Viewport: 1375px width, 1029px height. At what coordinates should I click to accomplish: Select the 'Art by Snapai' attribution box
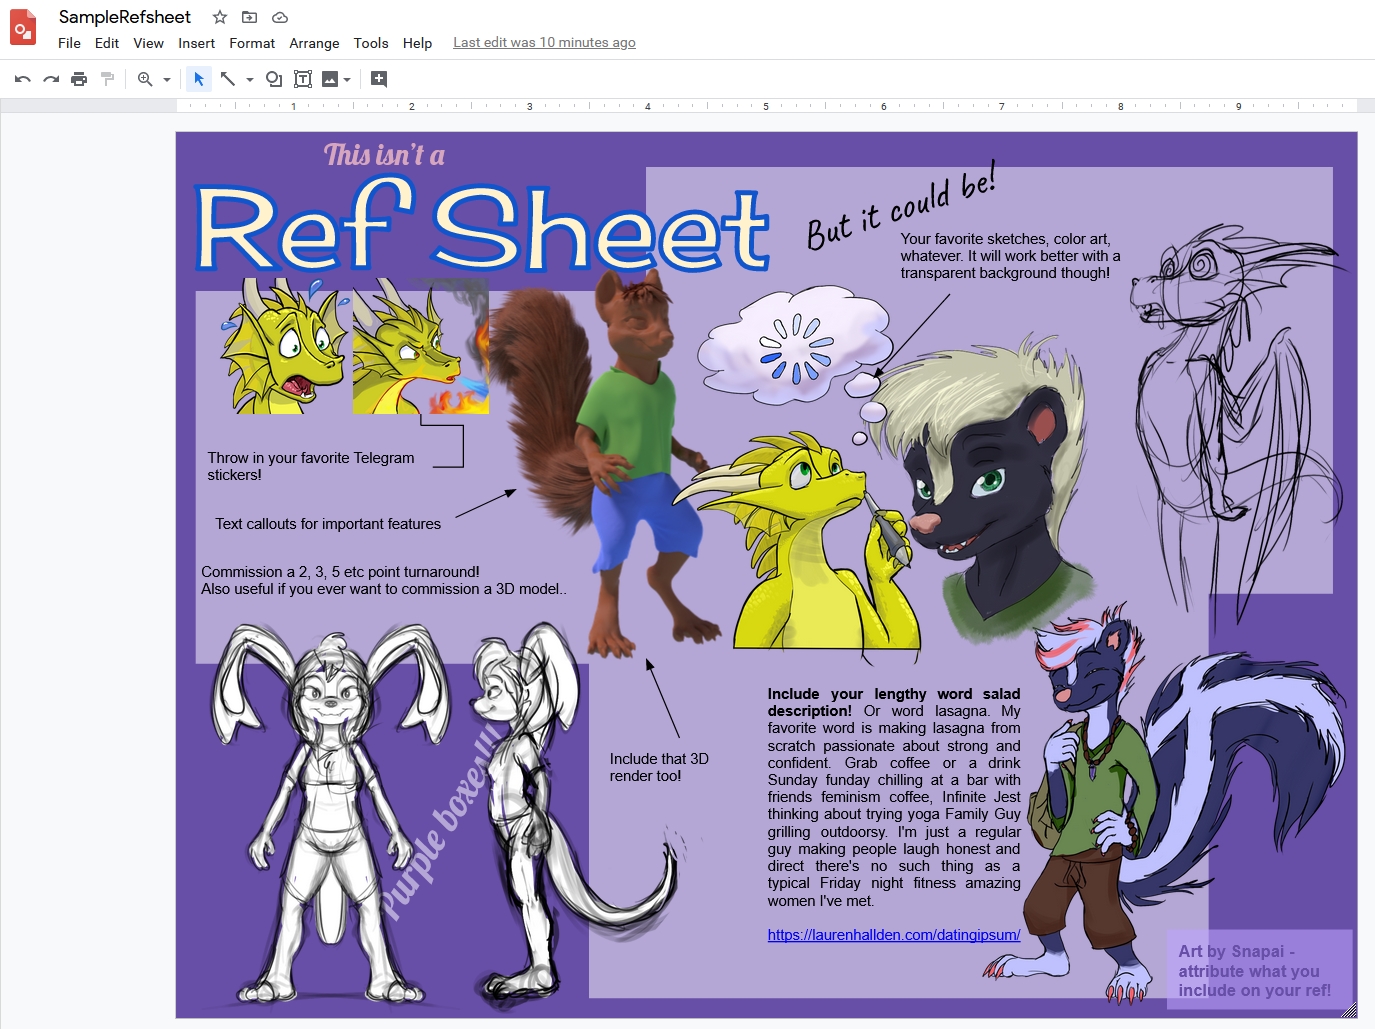pos(1259,970)
